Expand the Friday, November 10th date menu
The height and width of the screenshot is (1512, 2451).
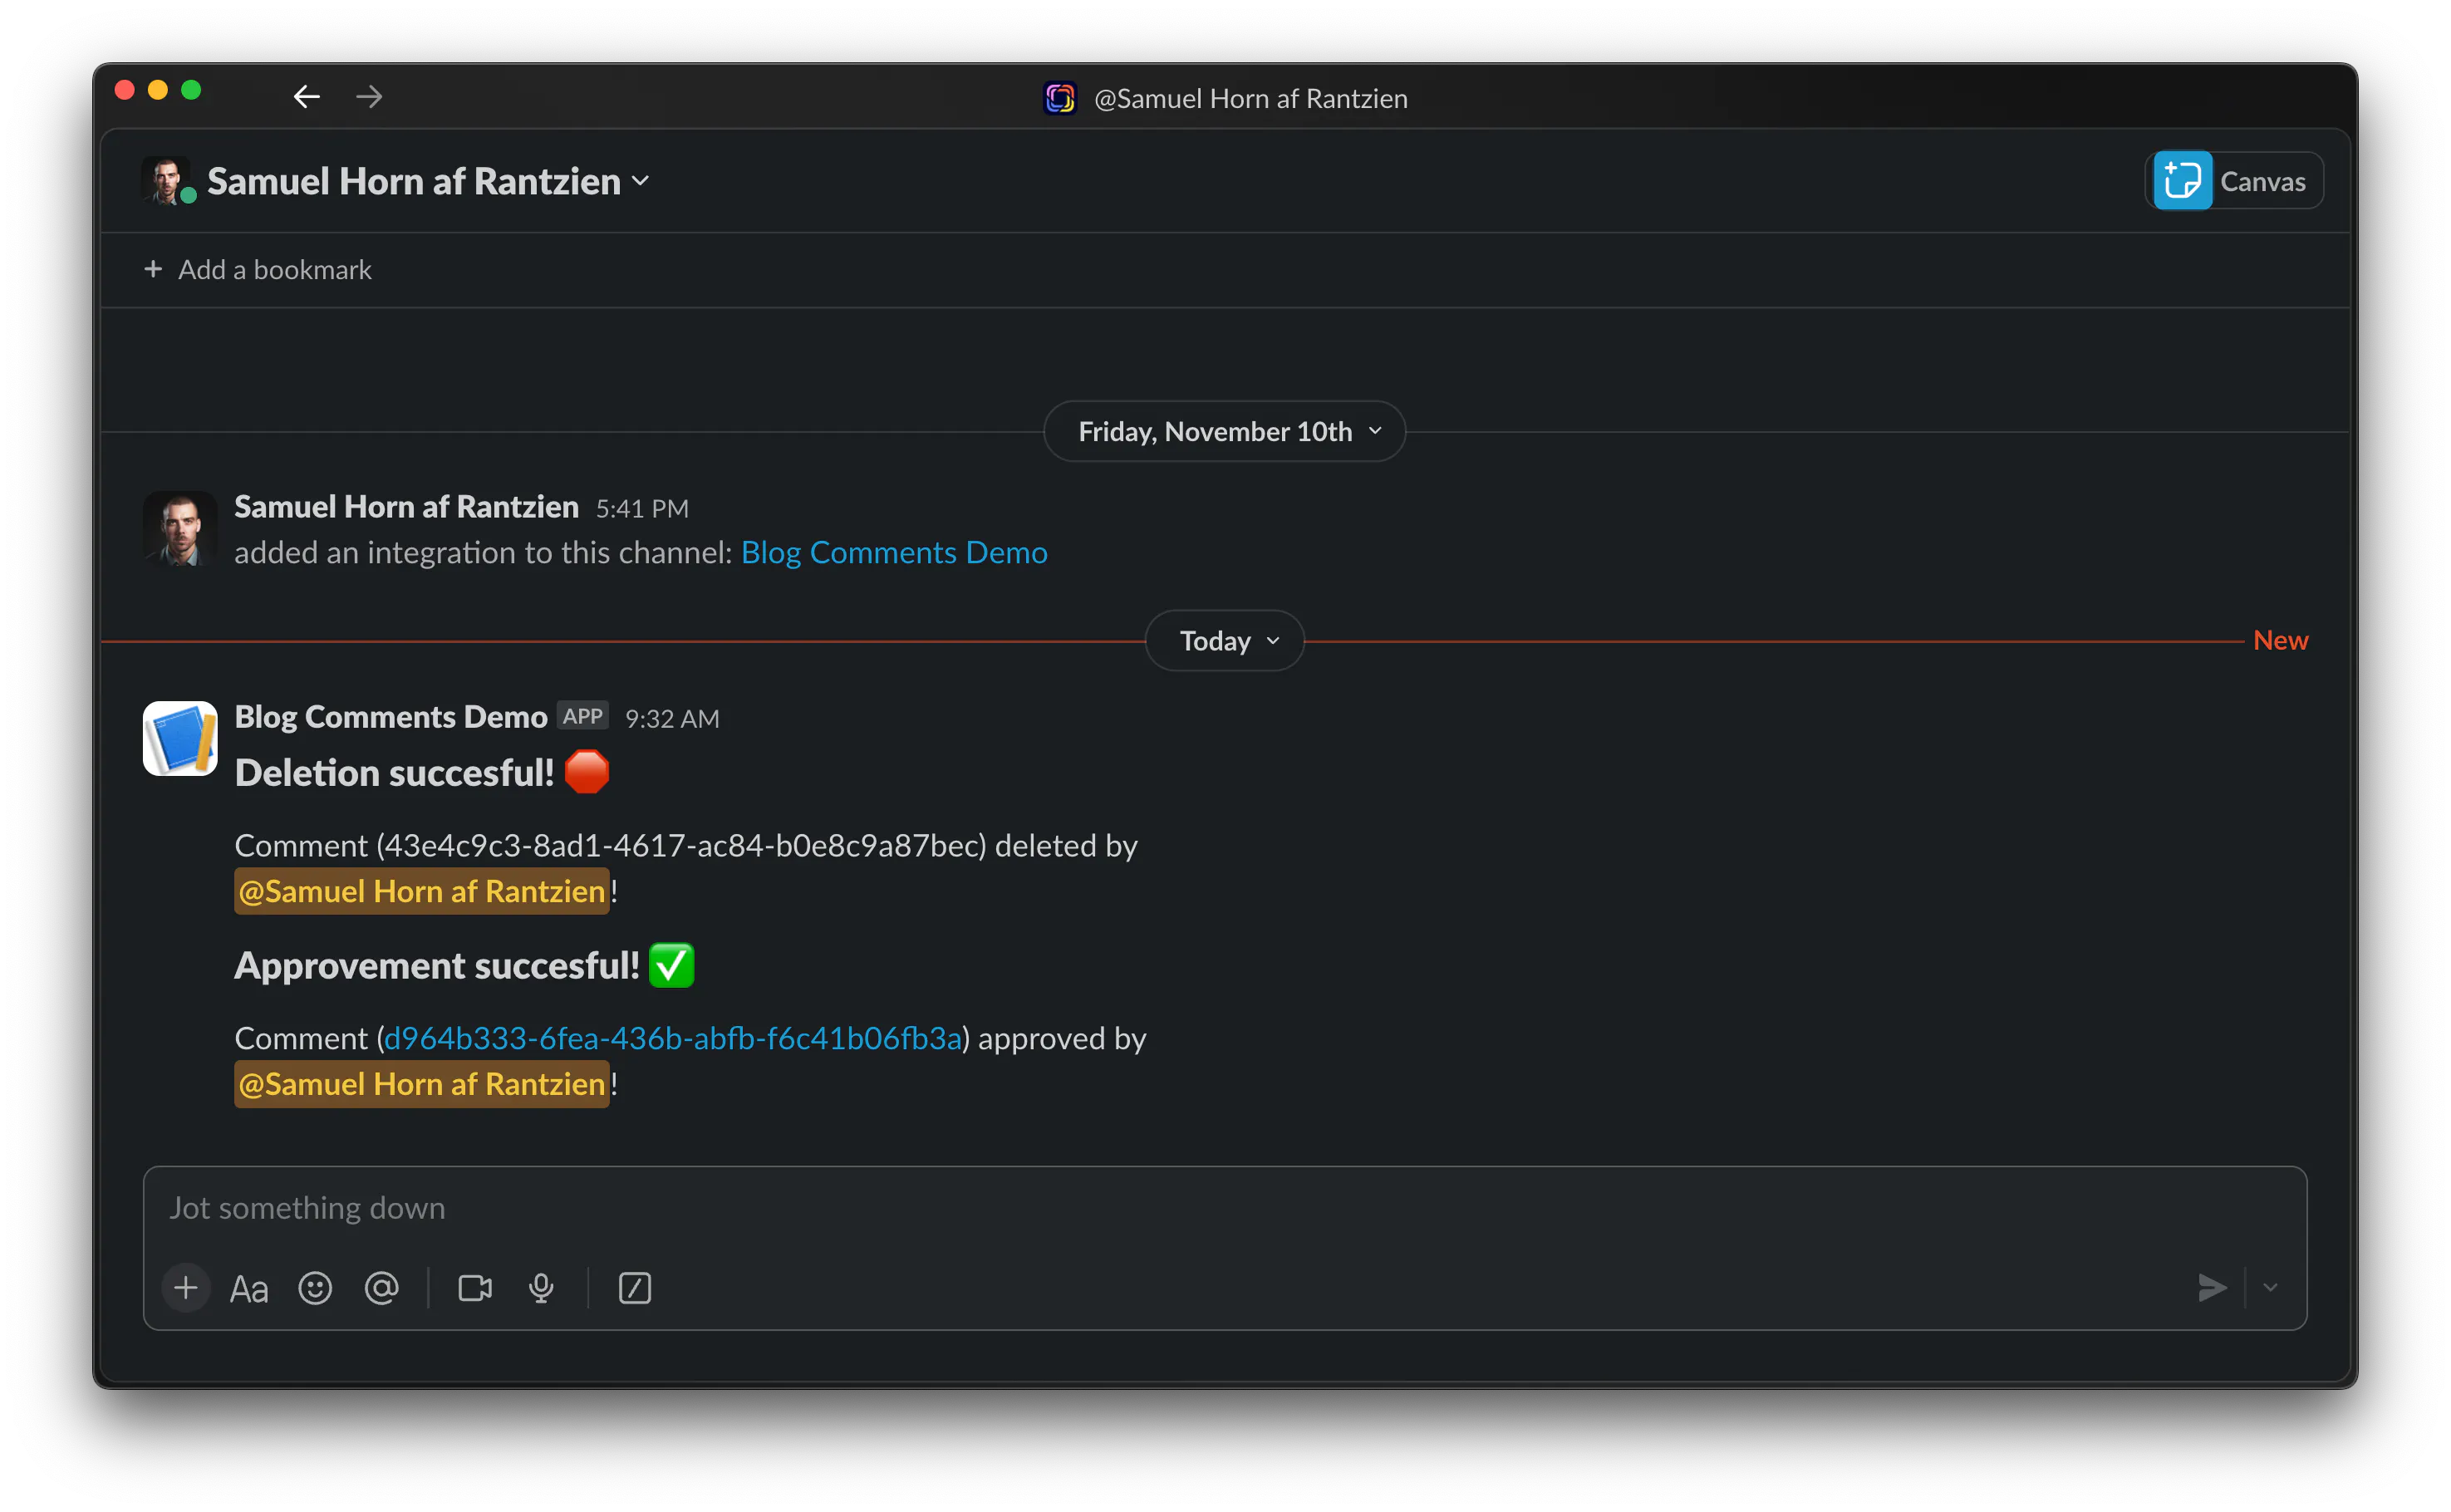click(x=1224, y=431)
